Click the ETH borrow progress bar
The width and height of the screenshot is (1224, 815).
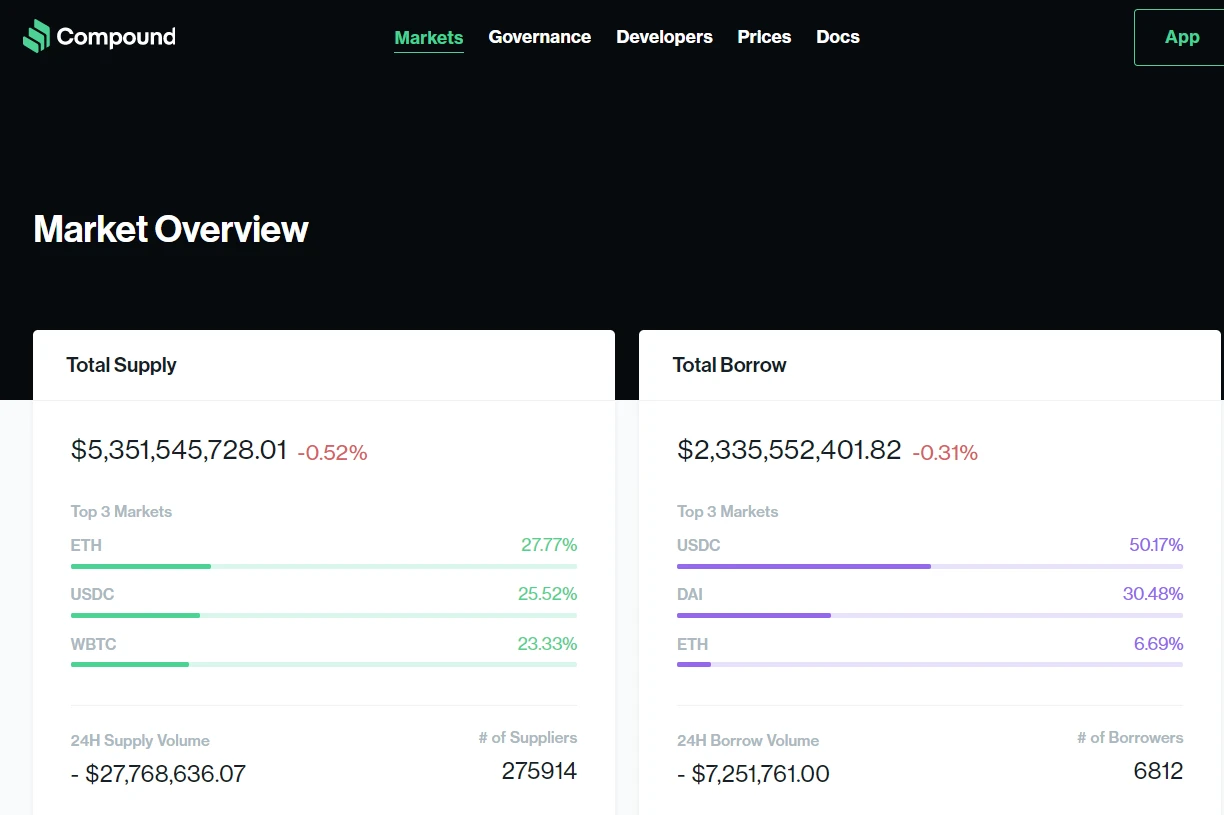[930, 664]
